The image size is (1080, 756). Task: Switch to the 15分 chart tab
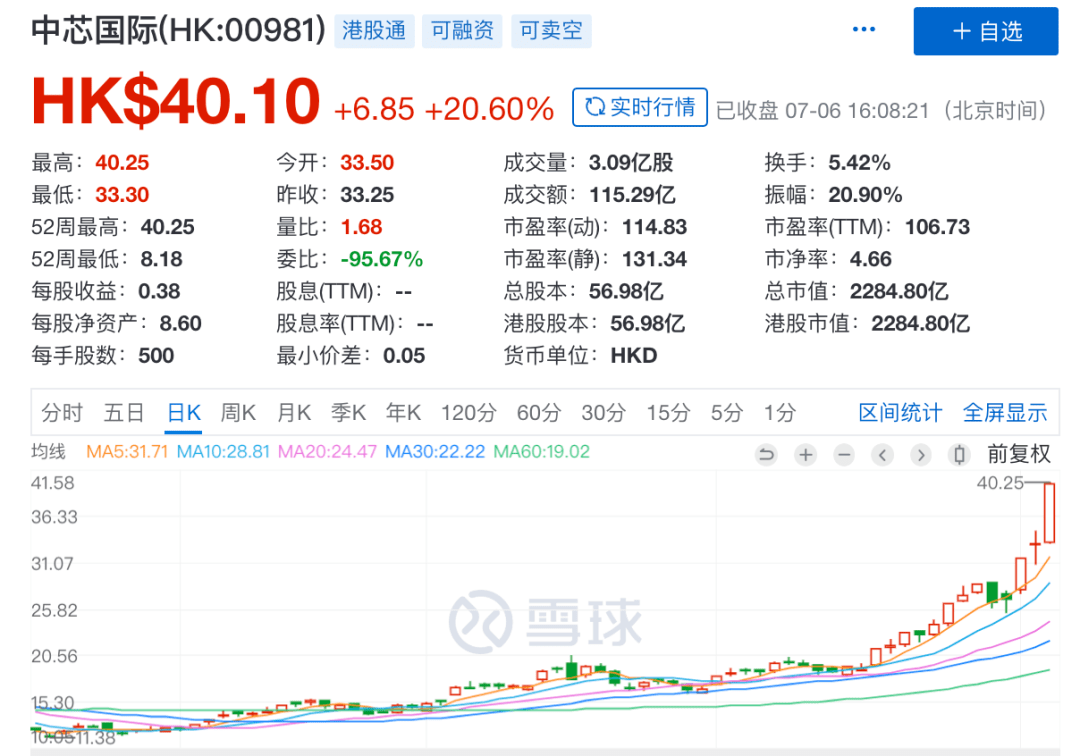click(x=668, y=412)
